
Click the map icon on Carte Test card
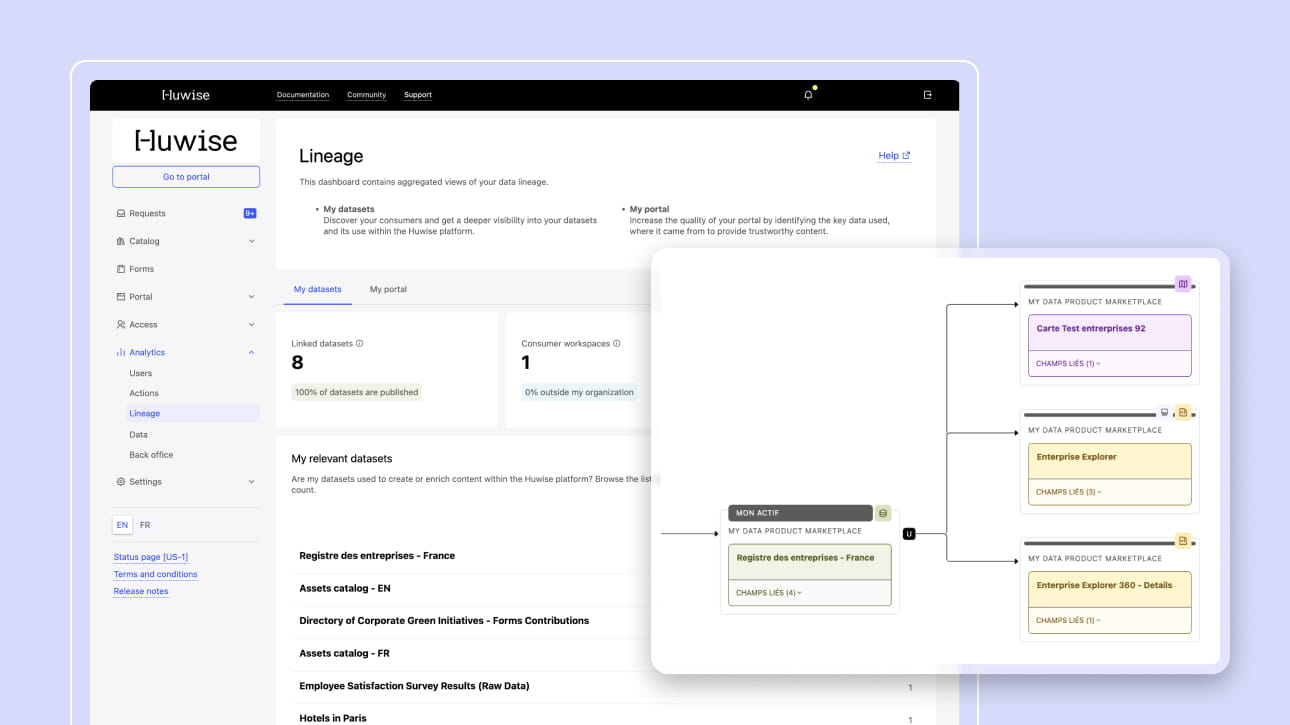point(1183,284)
